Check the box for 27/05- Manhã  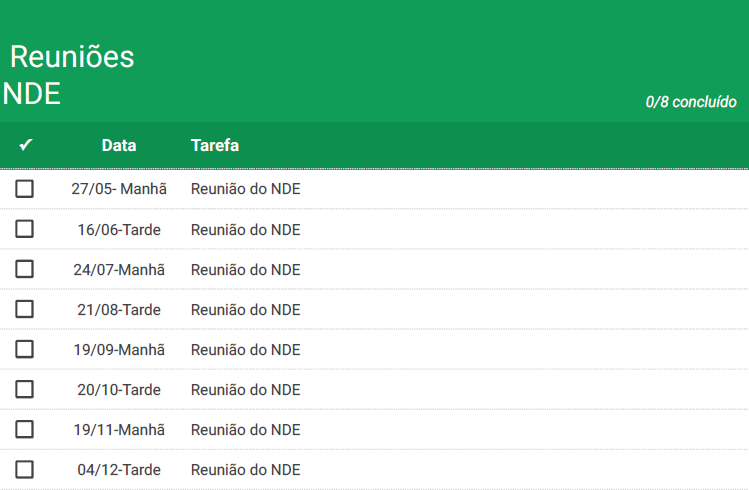(x=24, y=189)
